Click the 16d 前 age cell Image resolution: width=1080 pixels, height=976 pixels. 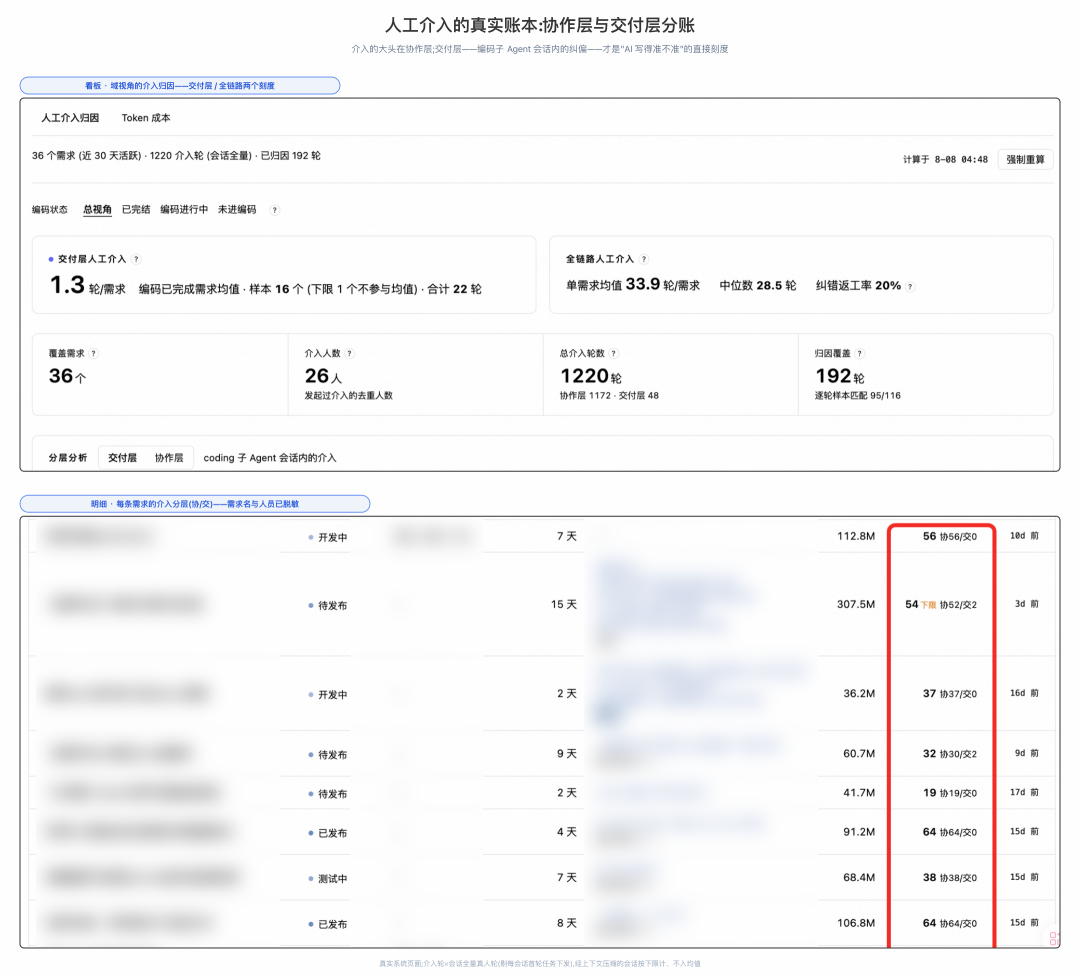[x=1024, y=693]
